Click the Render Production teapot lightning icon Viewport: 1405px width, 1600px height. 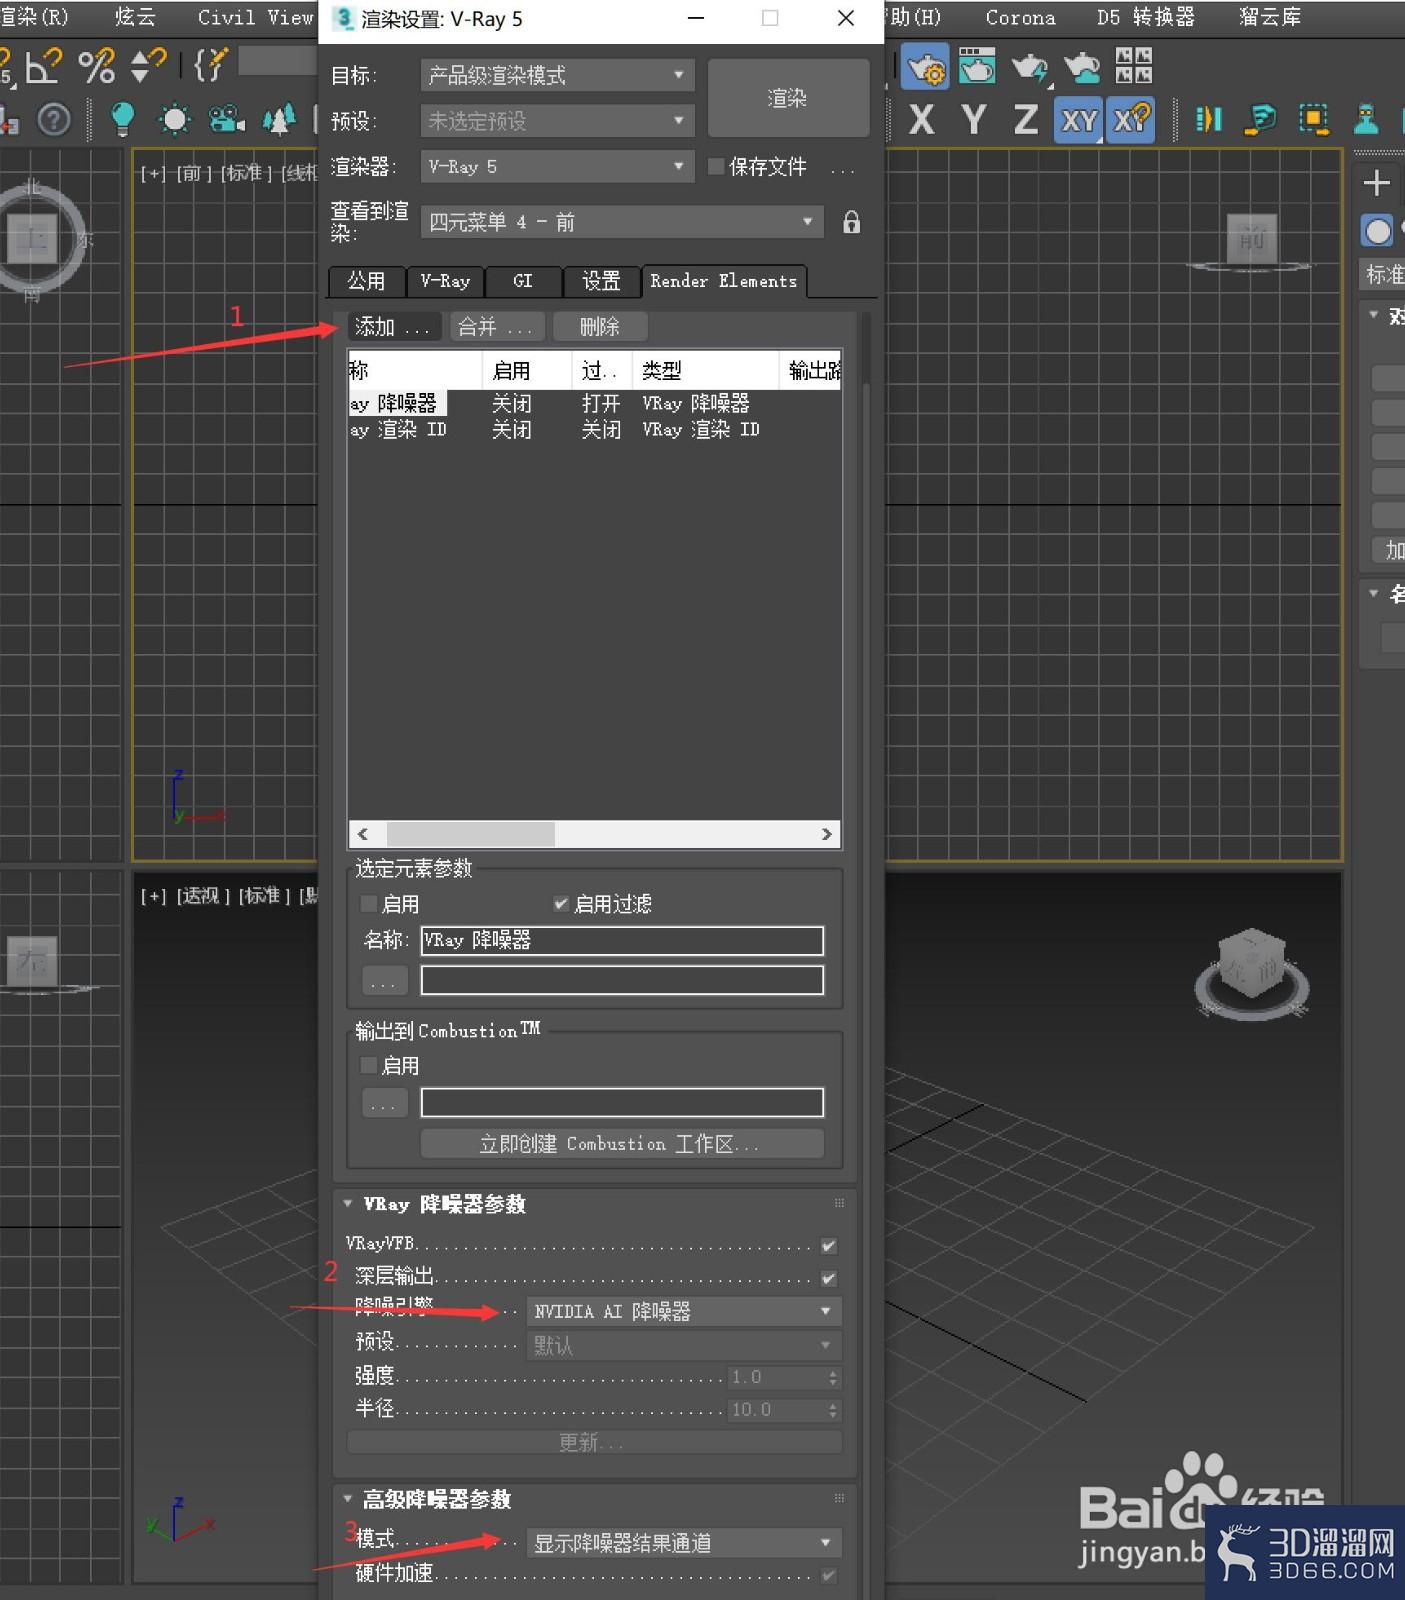click(x=1029, y=67)
